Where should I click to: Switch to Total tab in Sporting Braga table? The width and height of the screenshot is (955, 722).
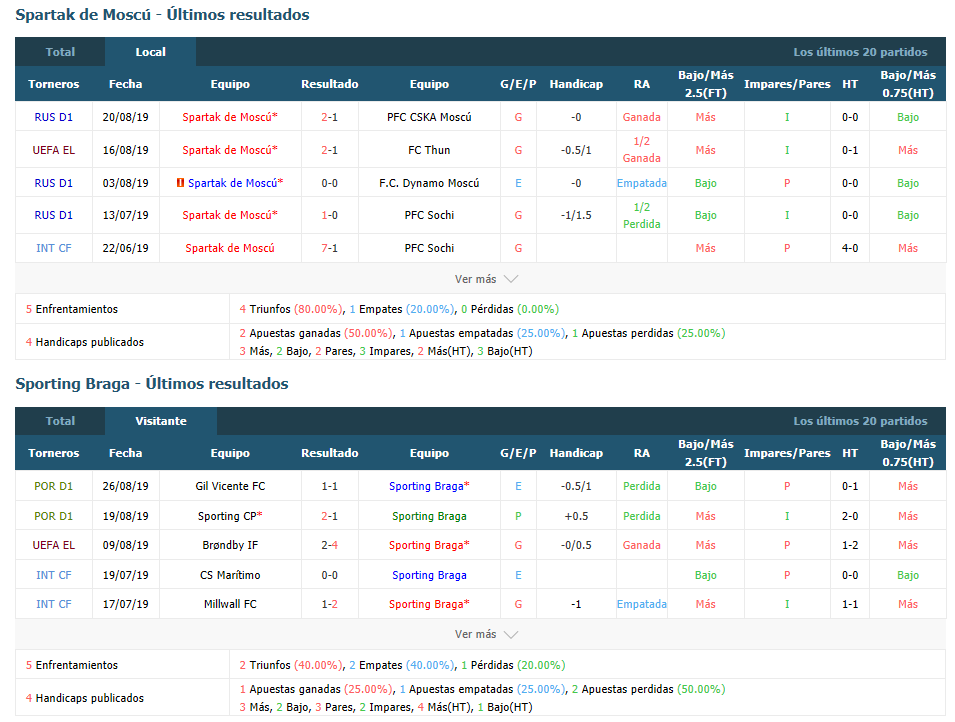coord(60,421)
